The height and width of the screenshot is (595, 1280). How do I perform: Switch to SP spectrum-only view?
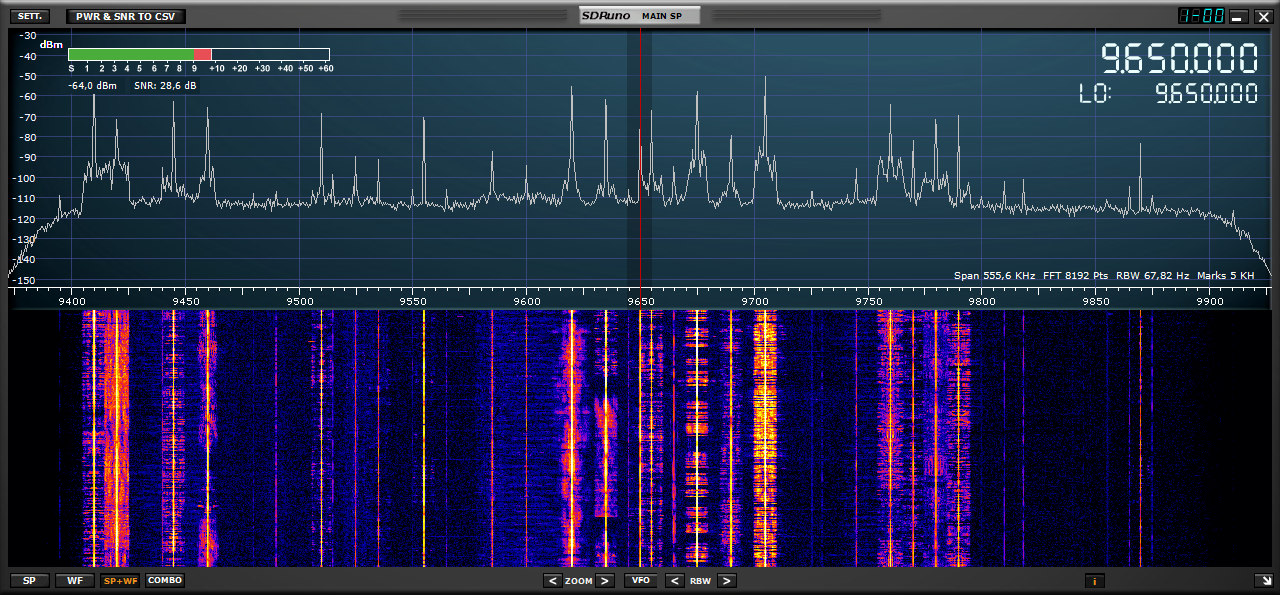click(x=28, y=580)
